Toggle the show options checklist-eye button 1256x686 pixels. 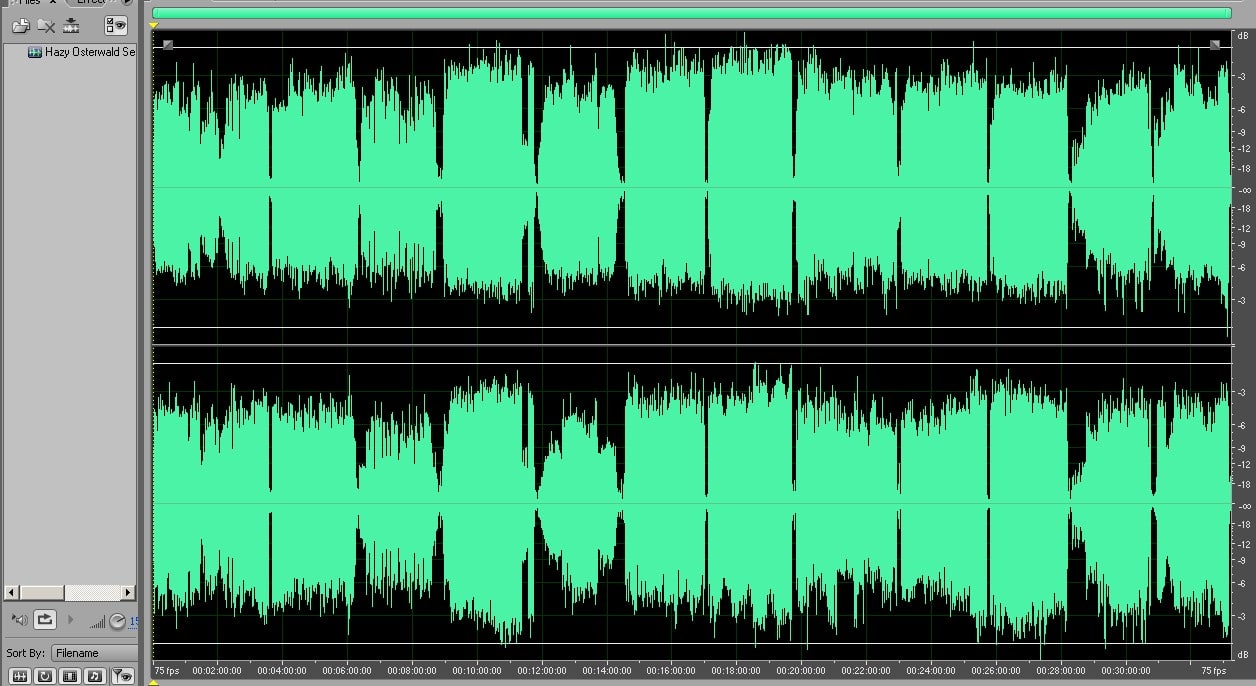[117, 26]
